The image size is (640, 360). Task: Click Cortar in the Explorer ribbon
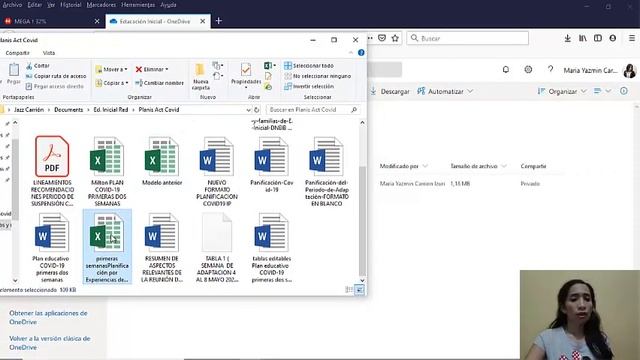click(x=38, y=66)
